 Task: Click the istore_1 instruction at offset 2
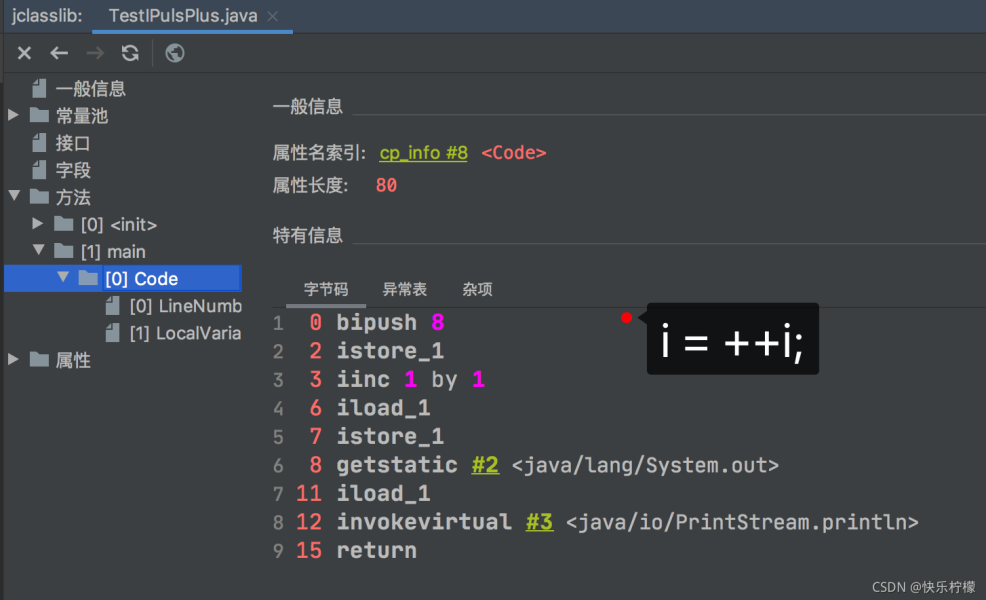(x=390, y=351)
